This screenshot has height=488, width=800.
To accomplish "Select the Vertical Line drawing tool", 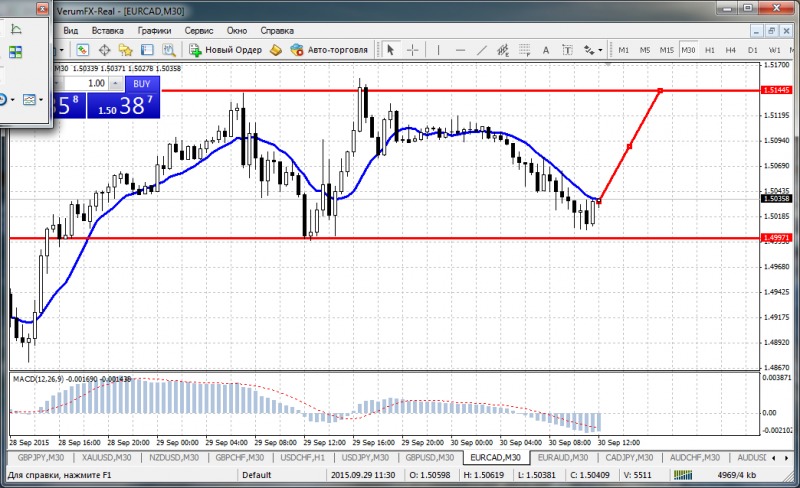I will pos(437,49).
